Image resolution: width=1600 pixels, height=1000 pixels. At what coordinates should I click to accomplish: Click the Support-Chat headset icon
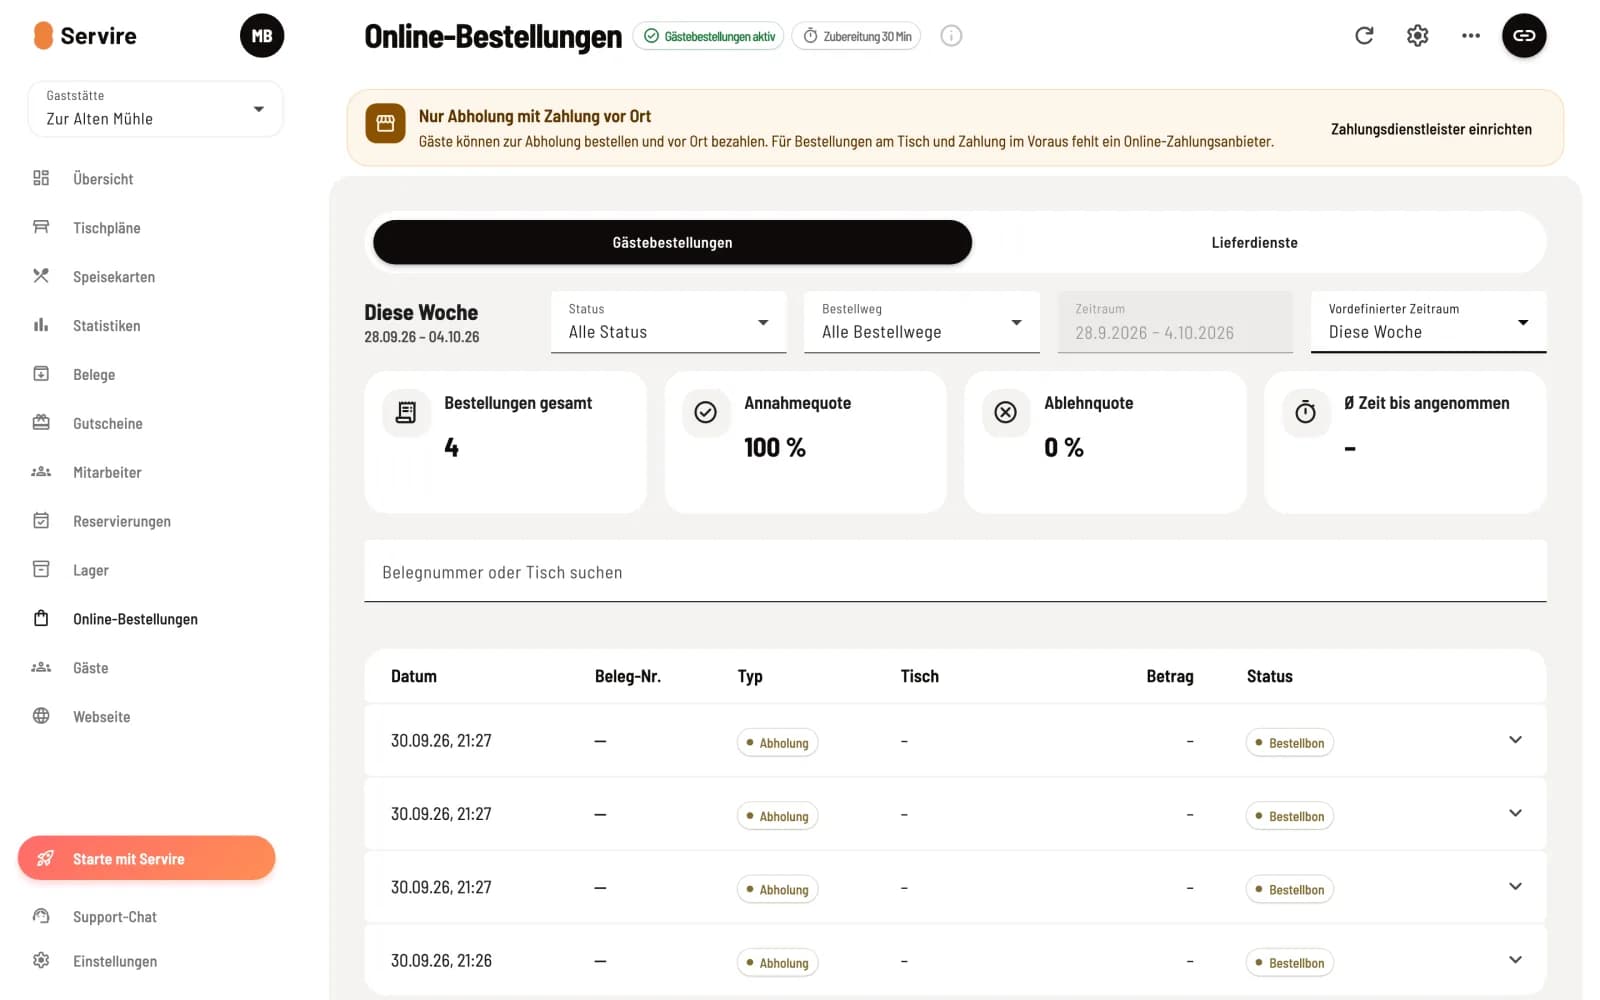pyautogui.click(x=41, y=916)
